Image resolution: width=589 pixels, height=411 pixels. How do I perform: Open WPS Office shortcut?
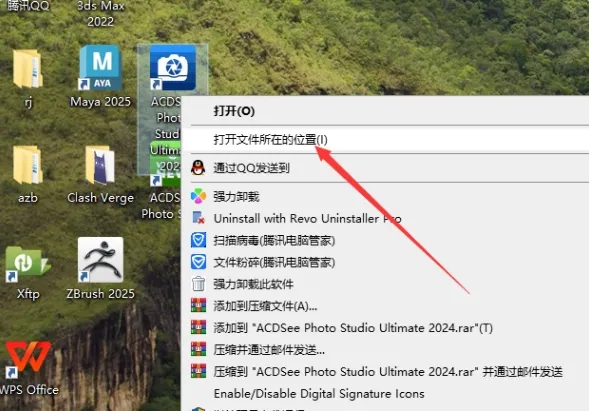coord(28,359)
